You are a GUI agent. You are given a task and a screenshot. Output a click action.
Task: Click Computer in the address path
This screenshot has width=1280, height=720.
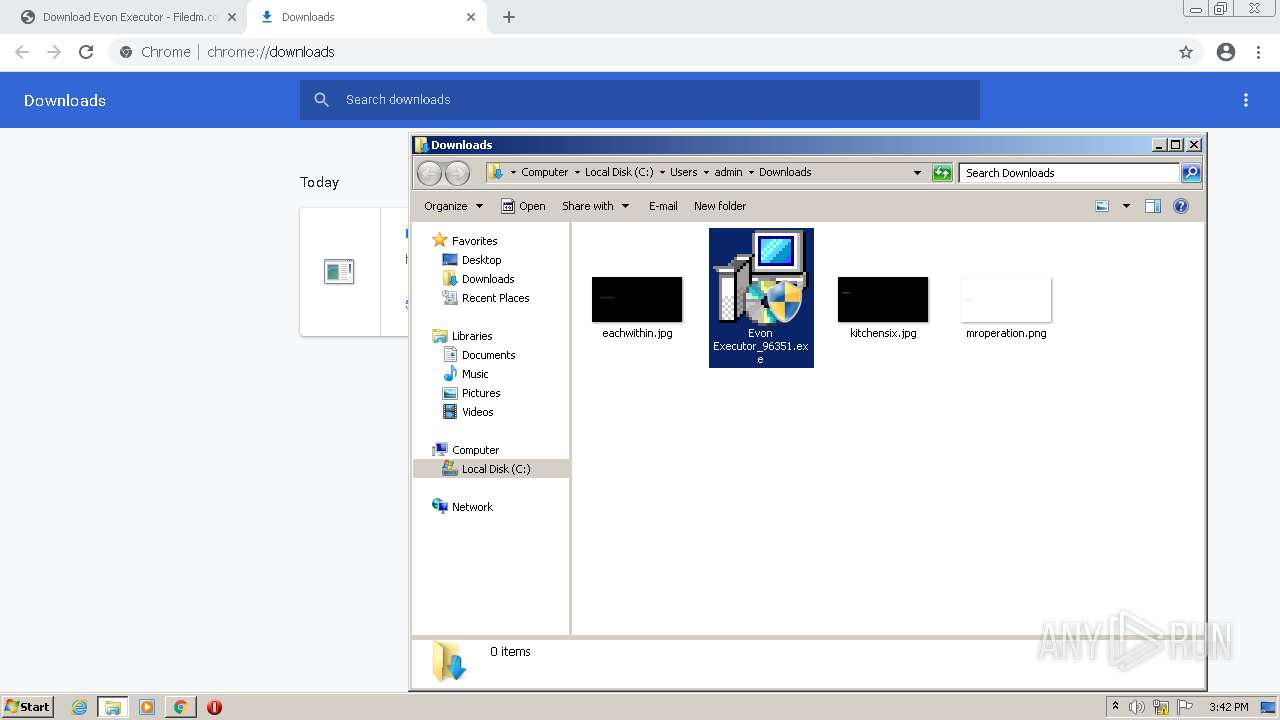pyautogui.click(x=544, y=172)
